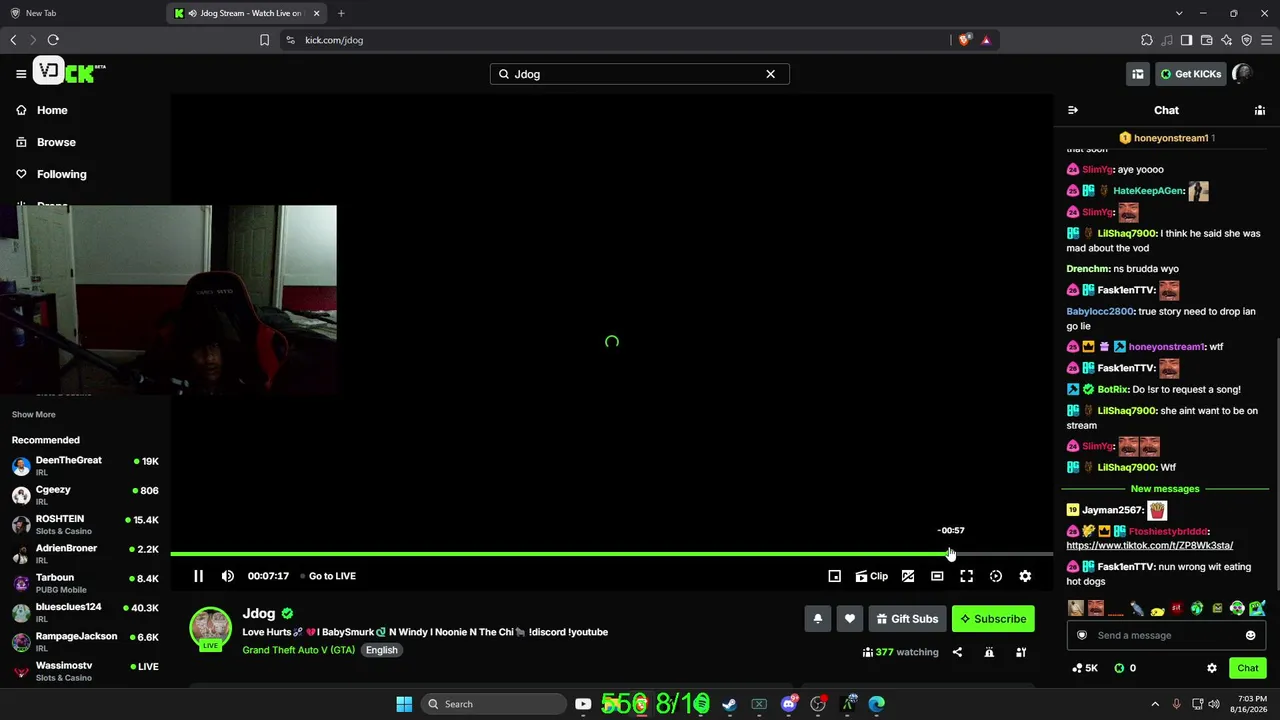Open the Jdog channel avatar
Viewport: 1280px width, 720px height.
(x=211, y=629)
